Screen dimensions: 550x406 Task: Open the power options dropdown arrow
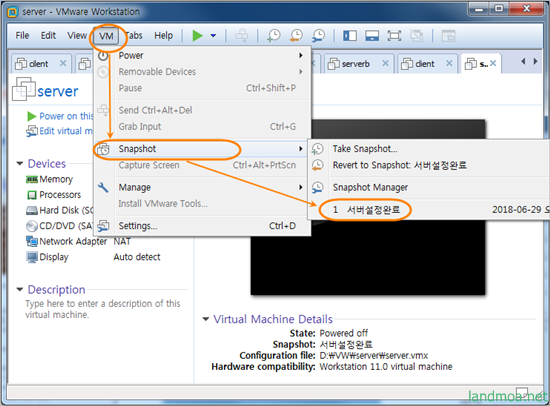(x=213, y=35)
